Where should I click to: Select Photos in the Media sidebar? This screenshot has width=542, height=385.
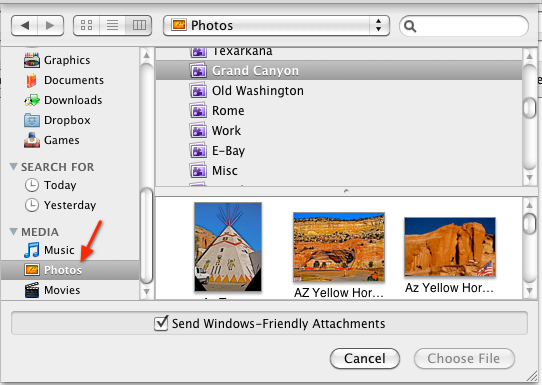click(x=70, y=270)
